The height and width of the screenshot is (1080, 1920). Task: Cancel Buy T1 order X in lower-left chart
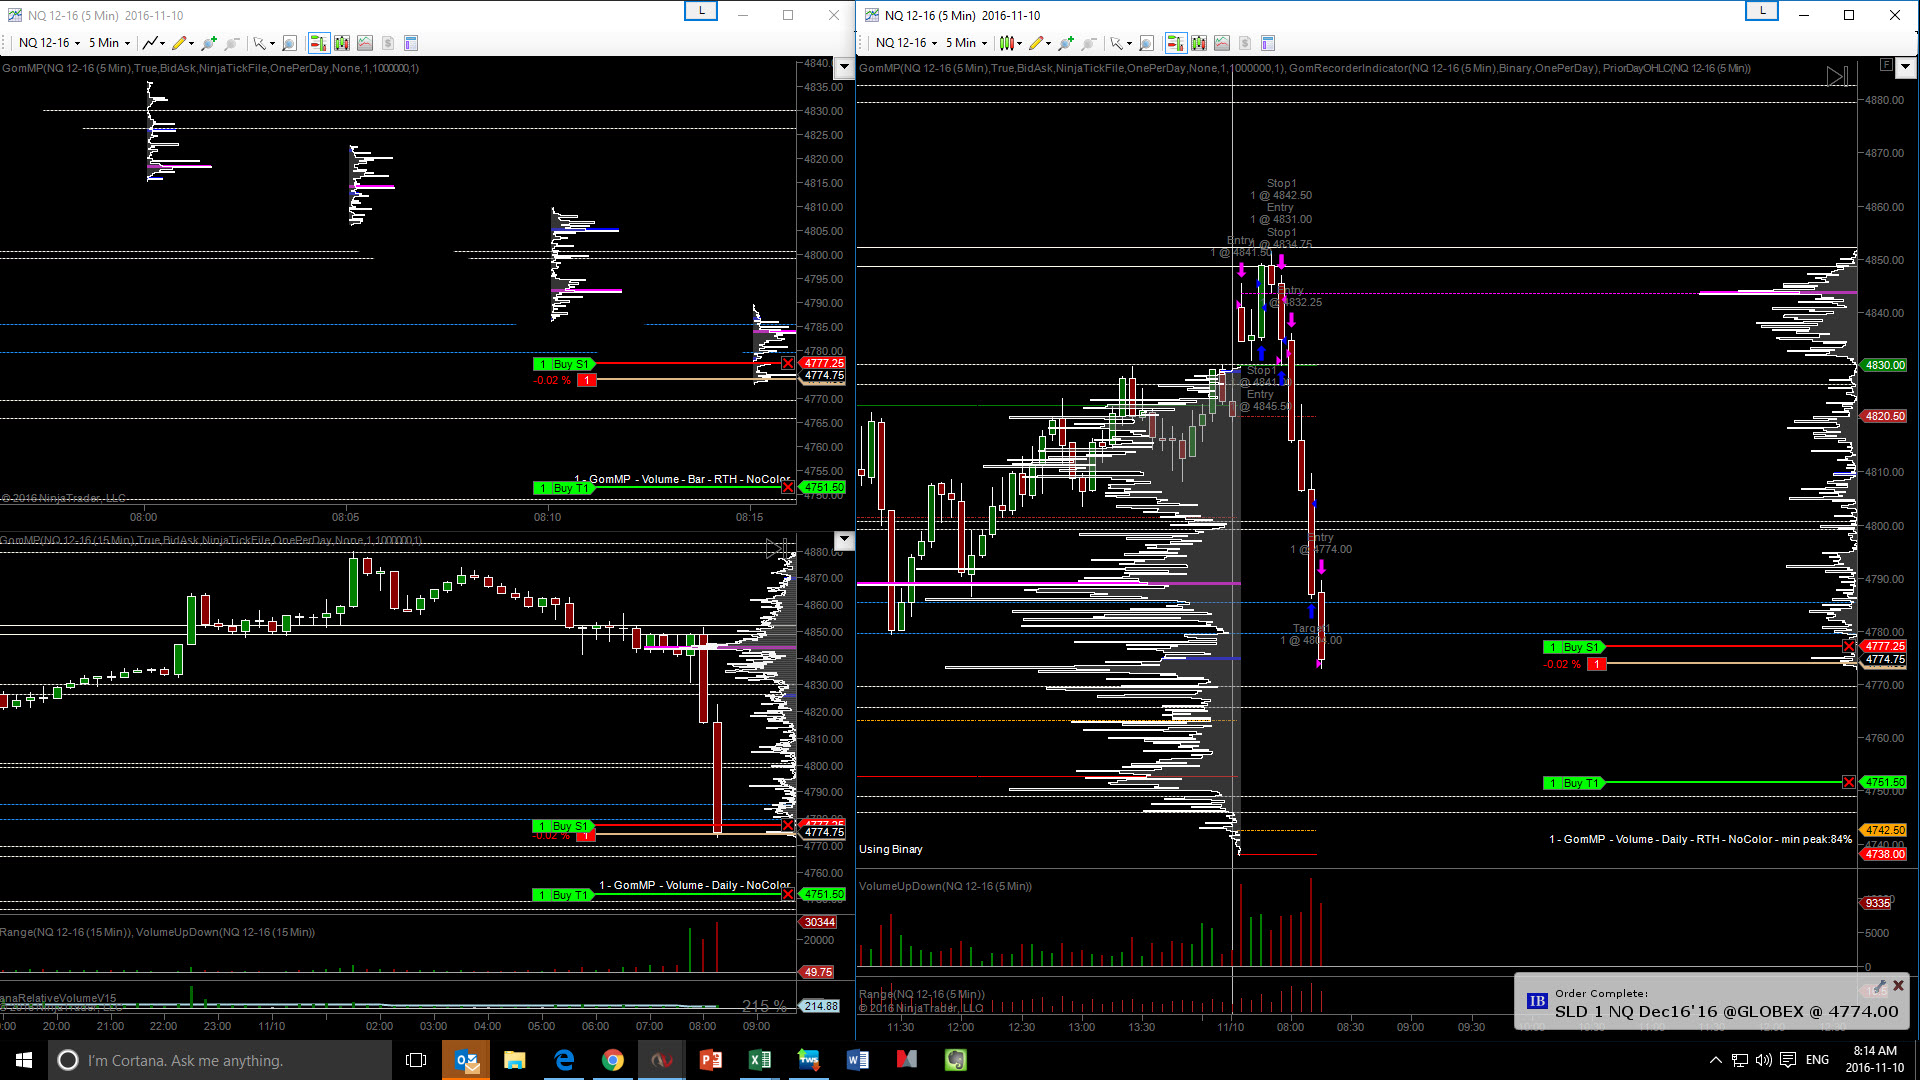click(x=788, y=895)
